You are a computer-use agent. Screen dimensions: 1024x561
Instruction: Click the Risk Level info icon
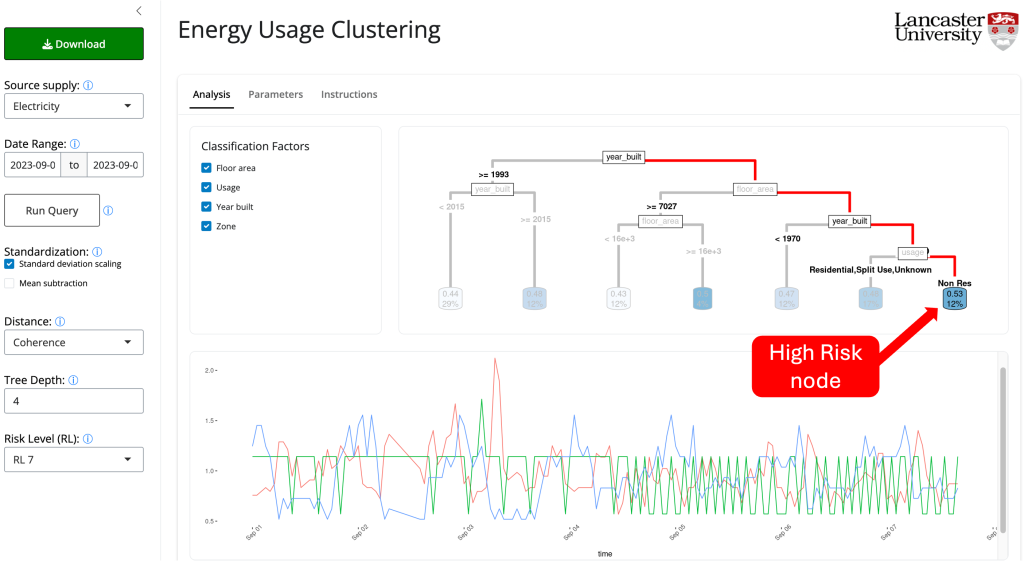(x=87, y=439)
